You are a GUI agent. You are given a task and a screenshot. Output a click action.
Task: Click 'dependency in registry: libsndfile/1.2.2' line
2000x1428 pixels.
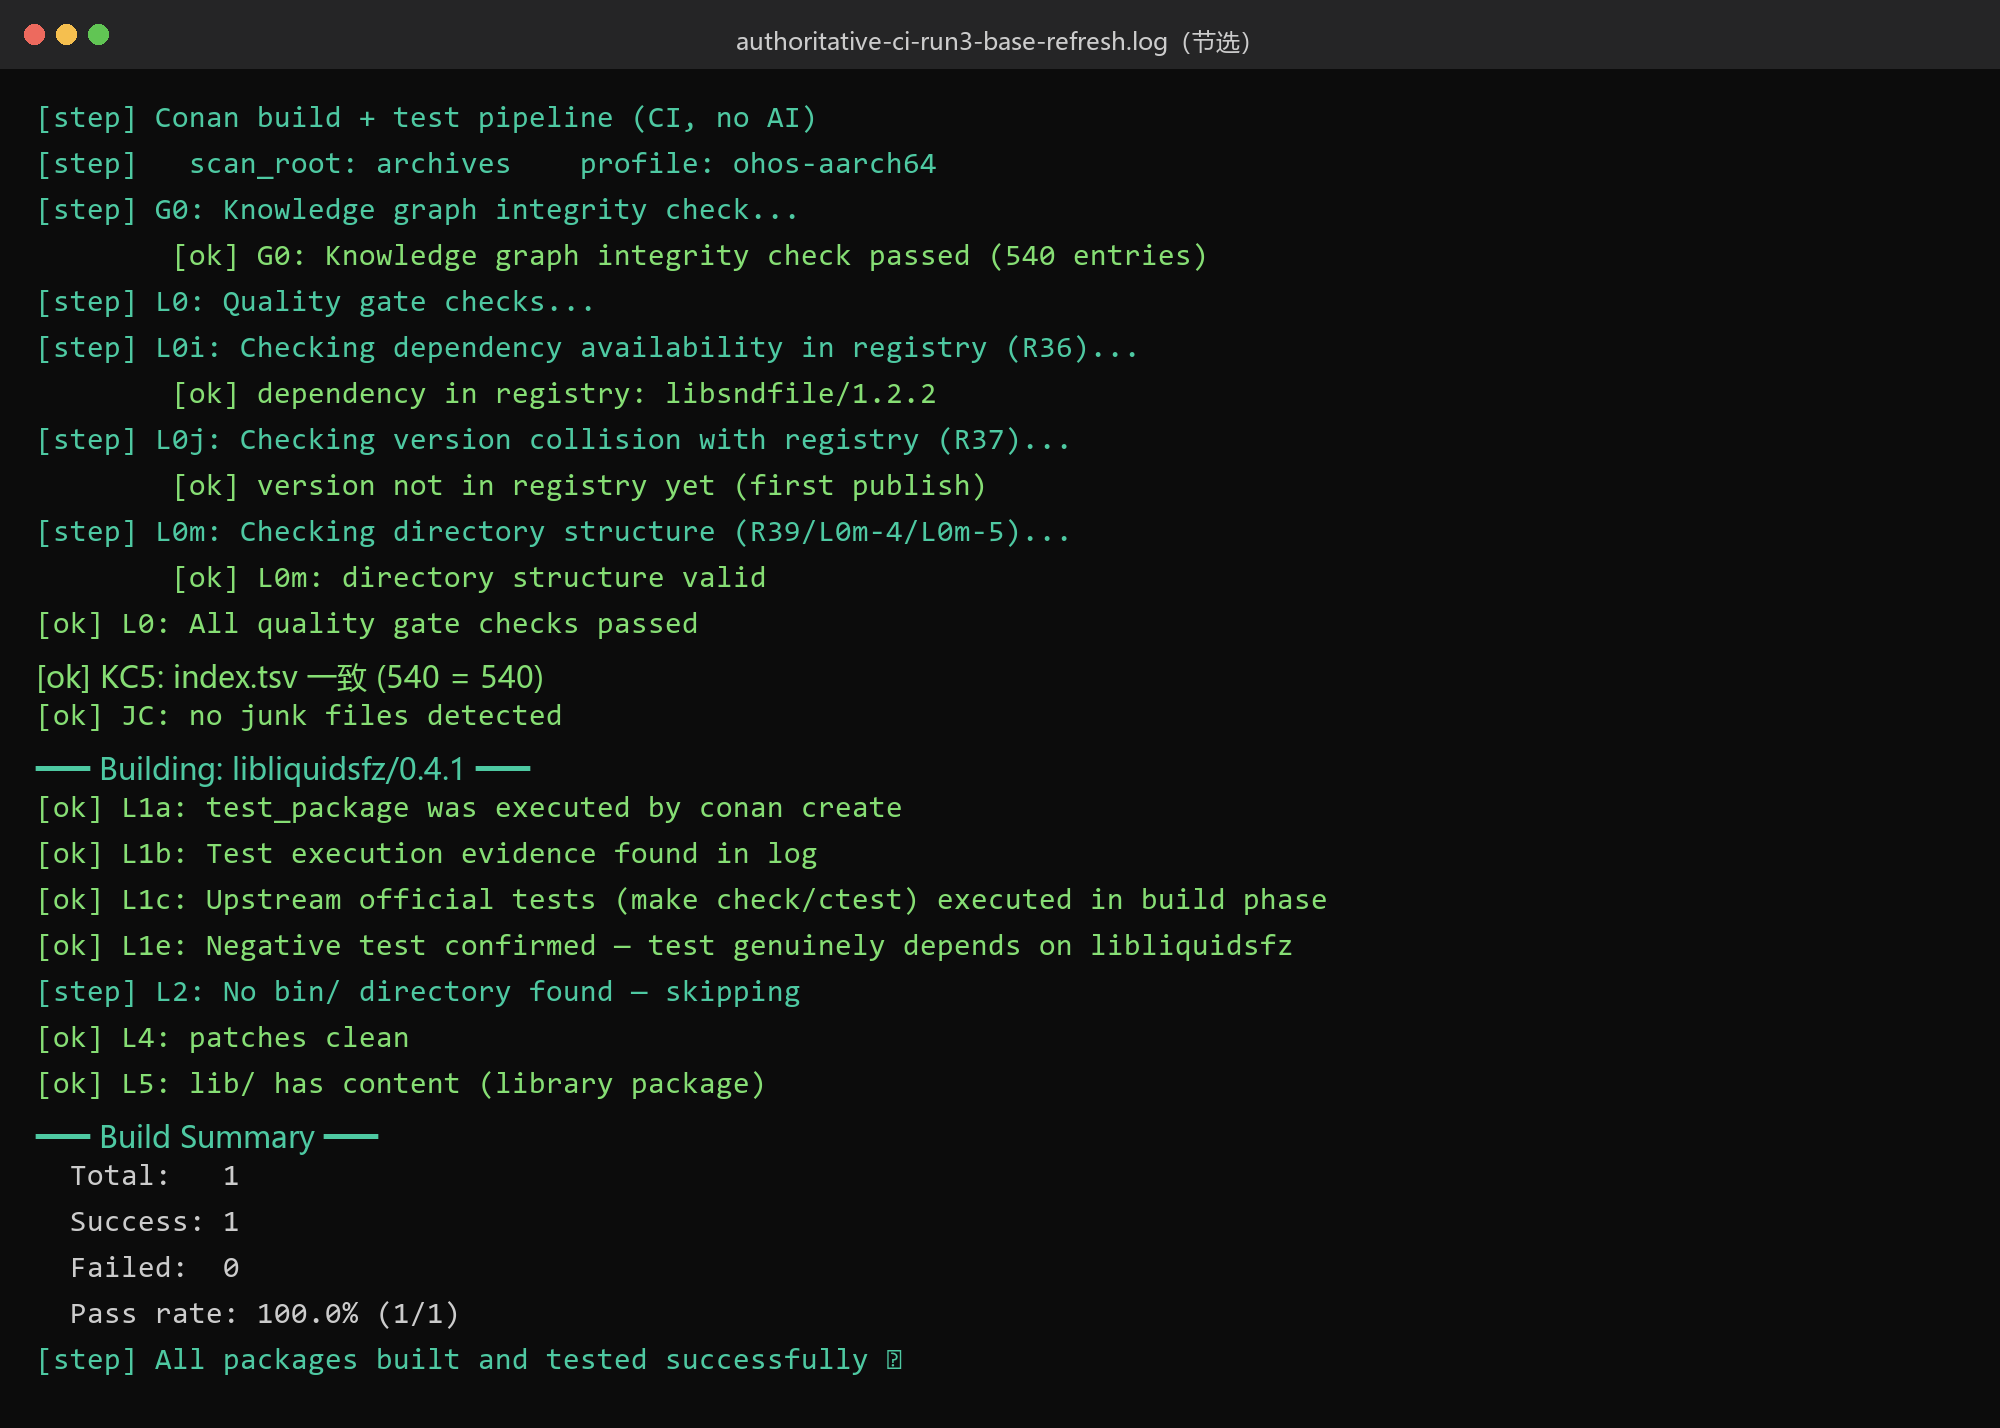554,394
